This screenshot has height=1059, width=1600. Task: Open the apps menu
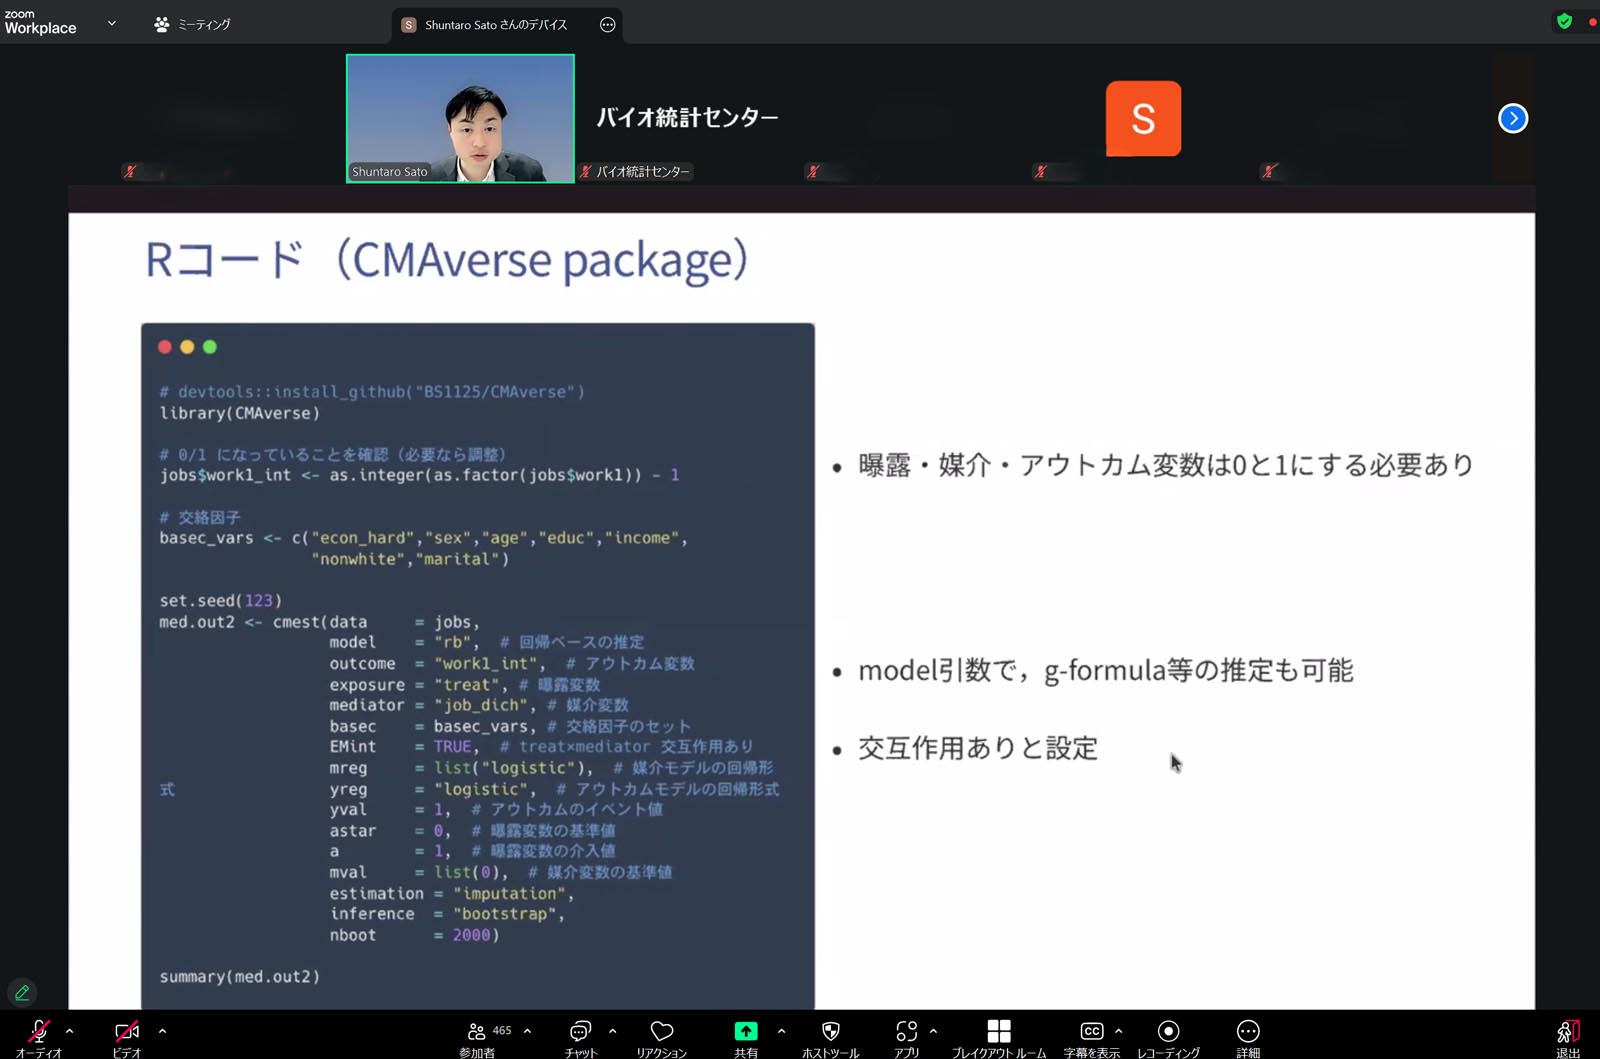906,1034
